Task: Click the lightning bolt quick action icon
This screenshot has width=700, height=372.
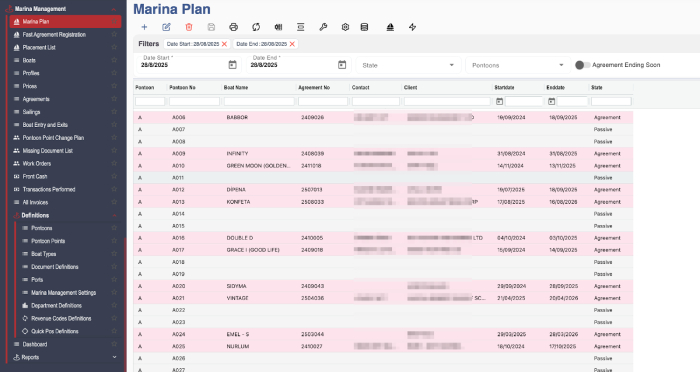Action: 412,27
